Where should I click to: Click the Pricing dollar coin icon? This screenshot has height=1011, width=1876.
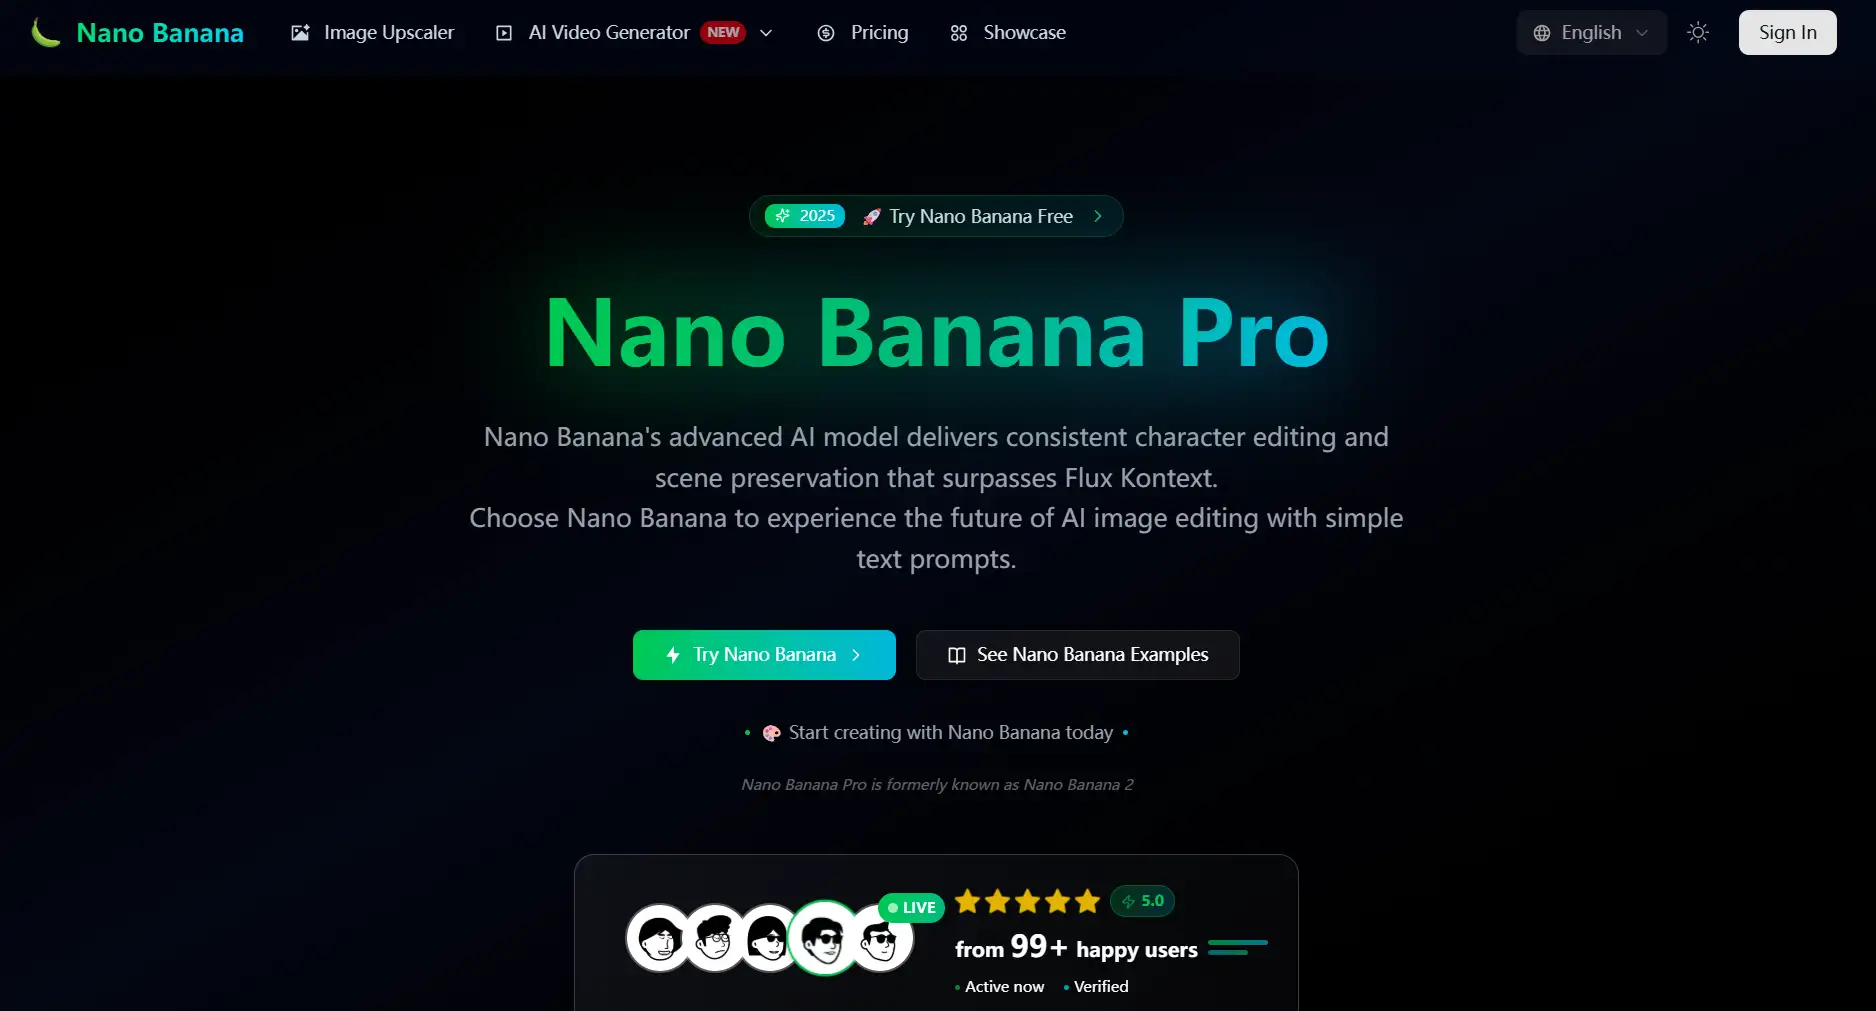coord(826,33)
